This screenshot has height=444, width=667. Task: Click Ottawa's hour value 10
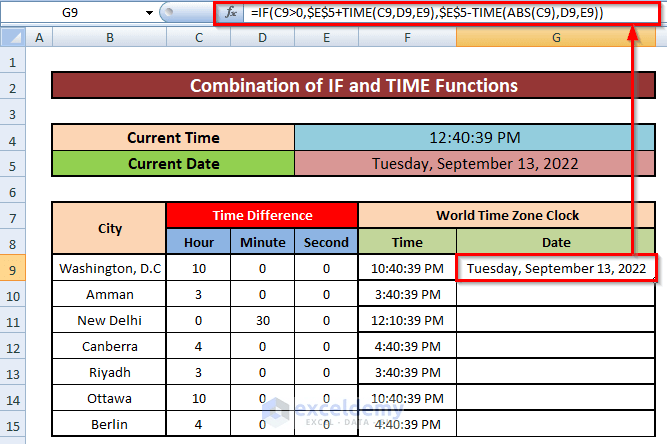199,398
